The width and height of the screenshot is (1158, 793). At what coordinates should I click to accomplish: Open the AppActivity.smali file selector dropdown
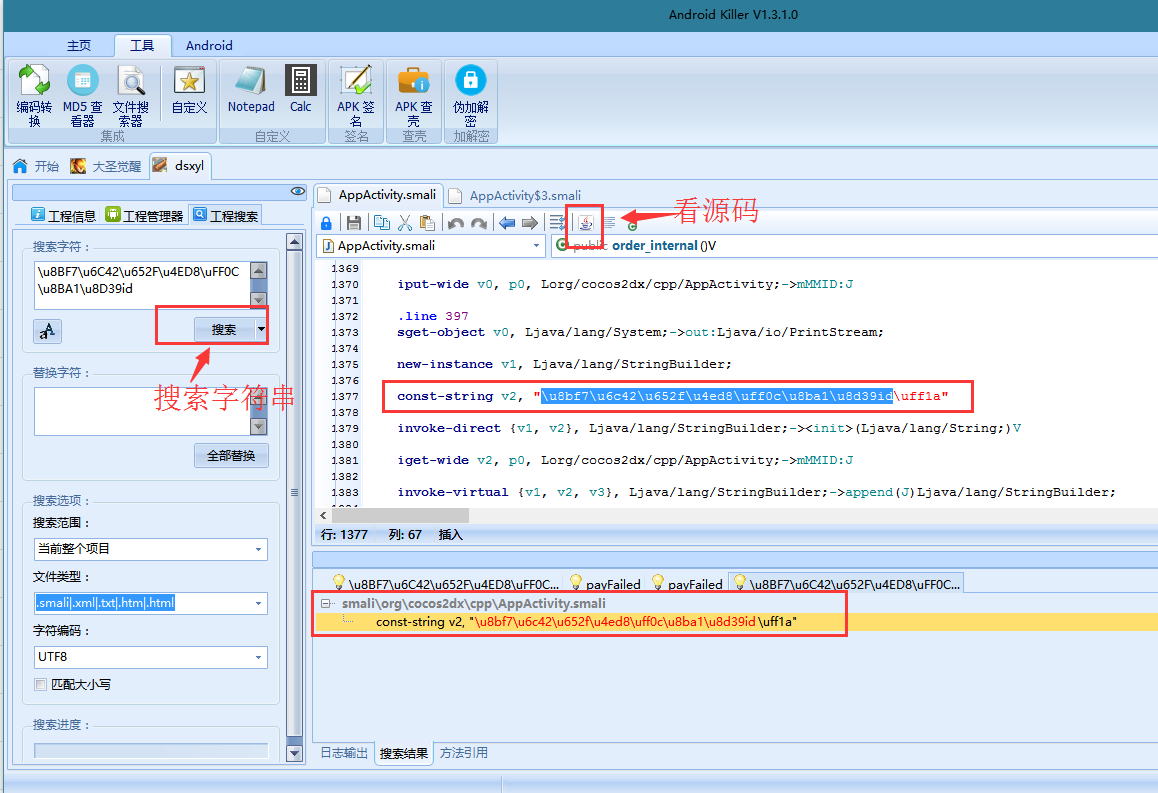(537, 246)
